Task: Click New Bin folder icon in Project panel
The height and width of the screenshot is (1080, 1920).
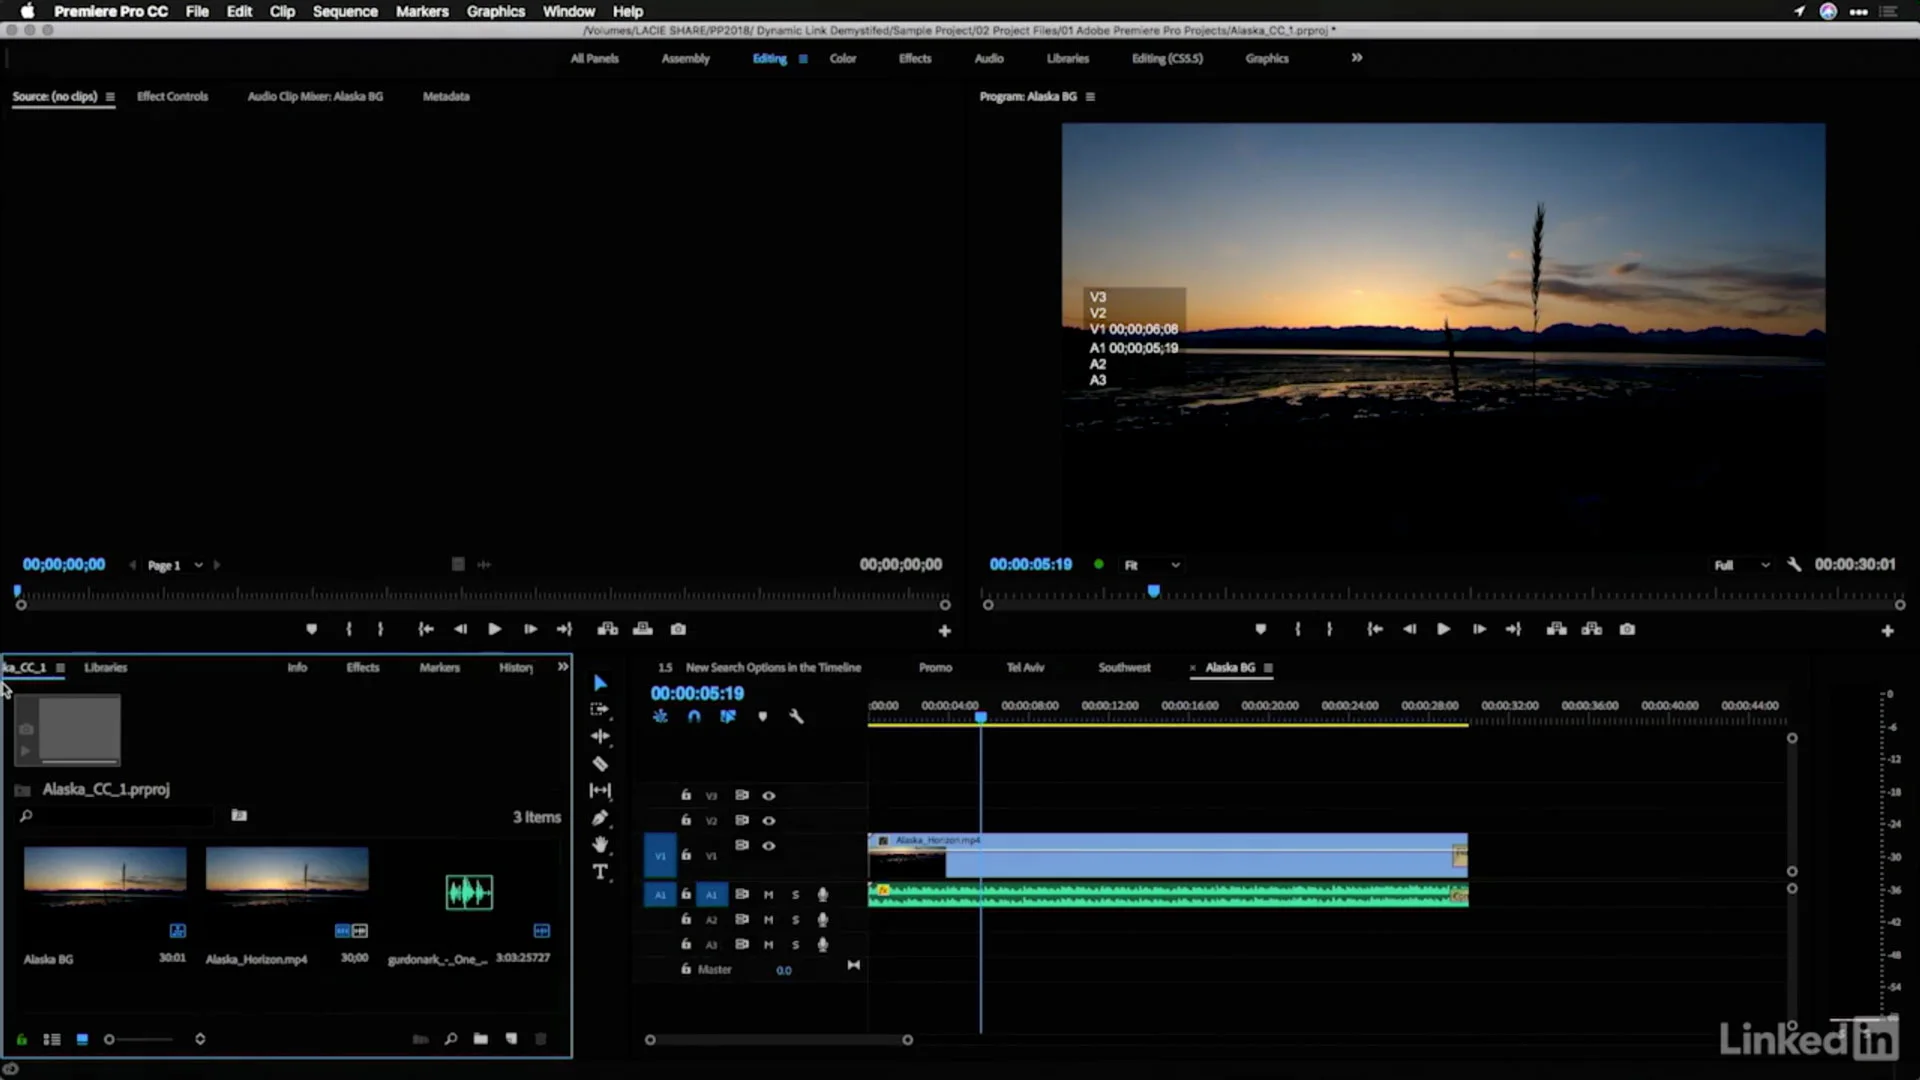Action: [481, 1039]
